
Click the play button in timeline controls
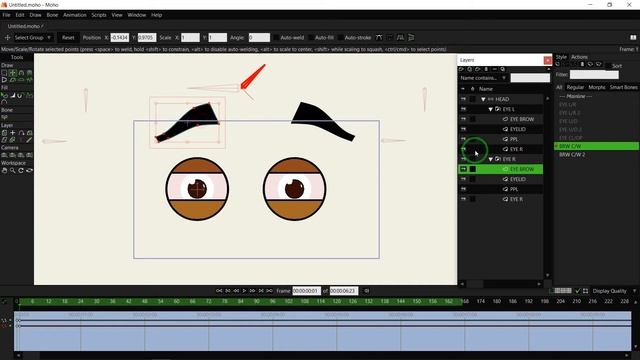[244, 291]
